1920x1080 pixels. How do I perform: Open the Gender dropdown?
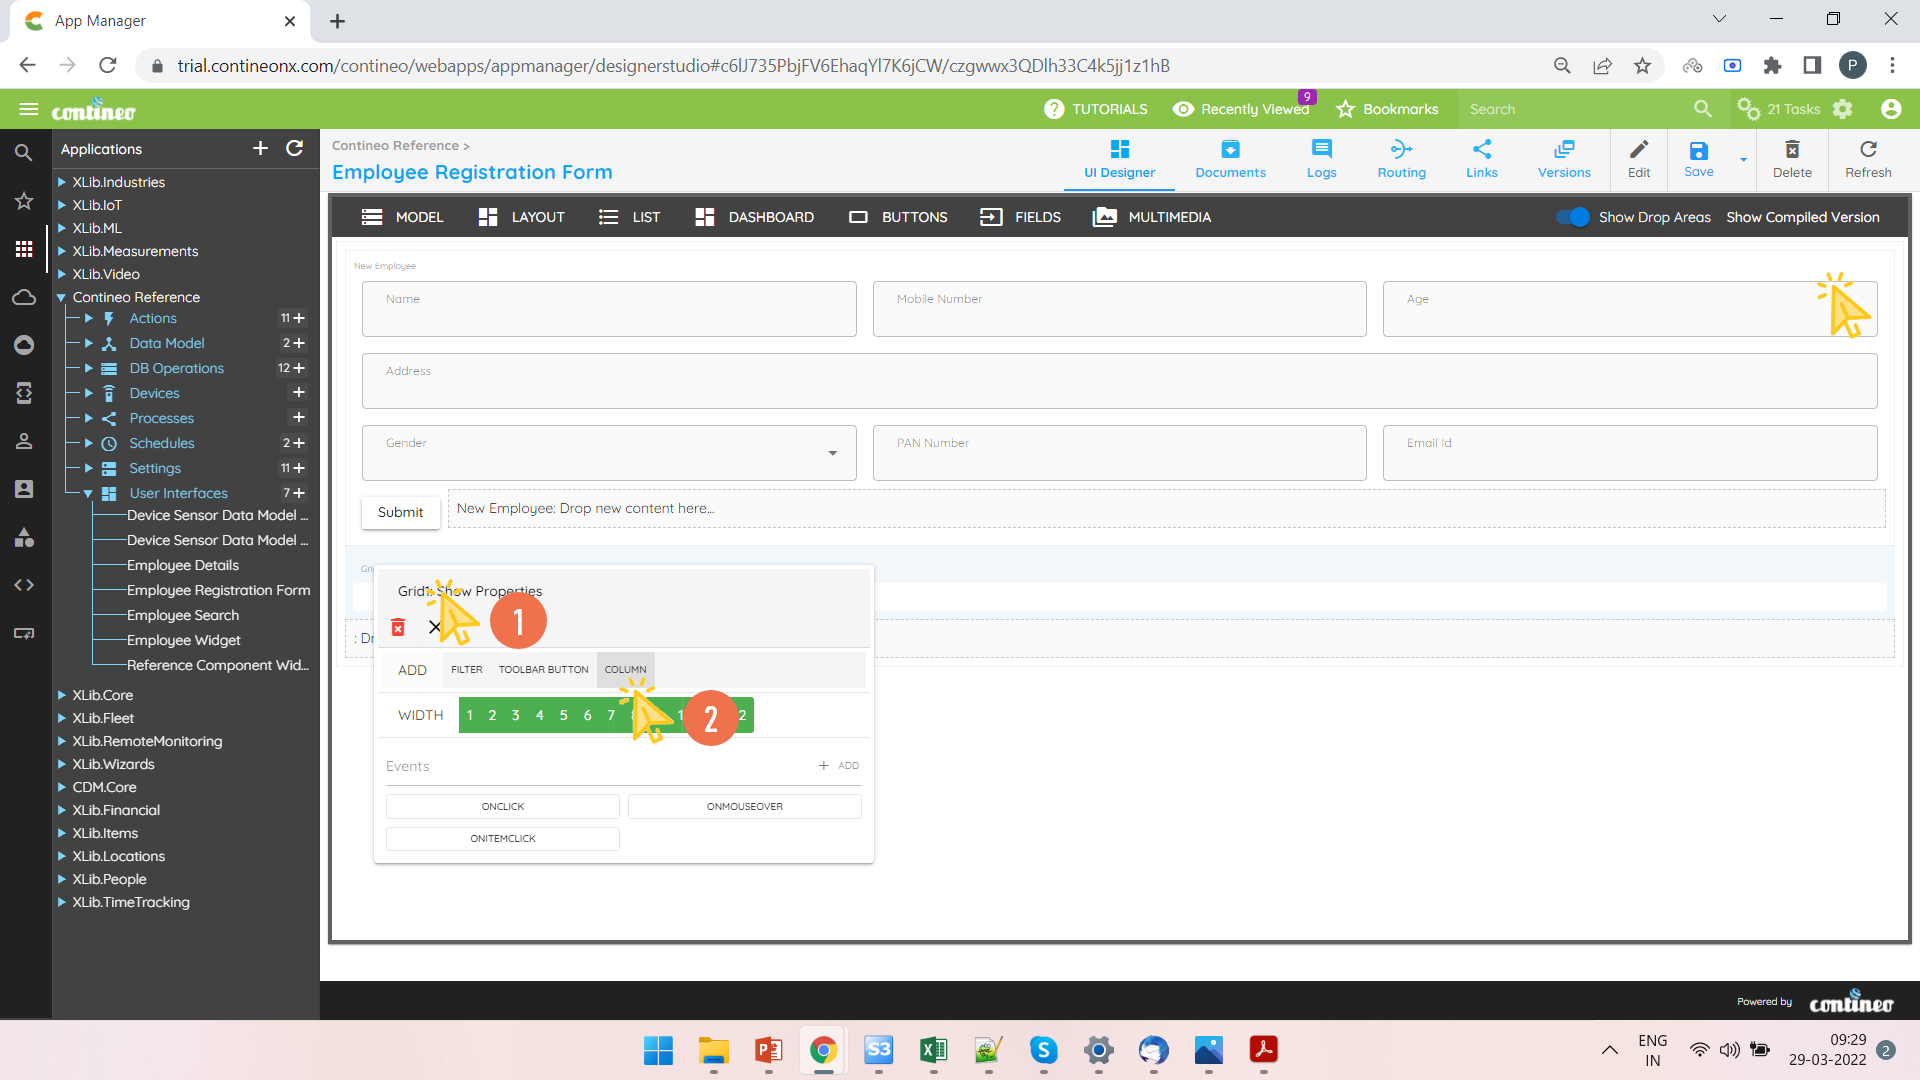833,453
